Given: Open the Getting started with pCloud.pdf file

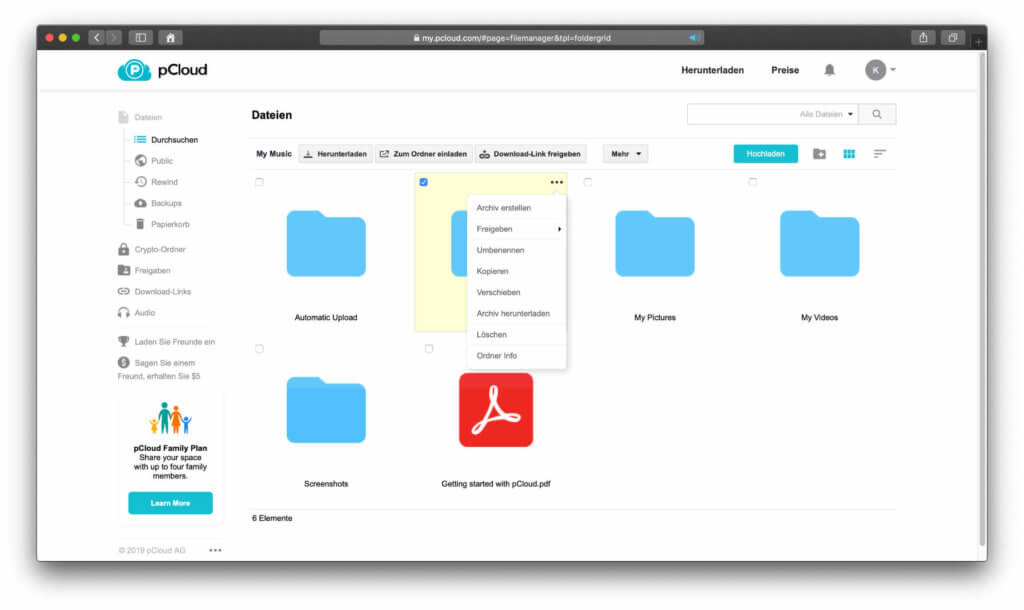Looking at the screenshot, I should tap(496, 410).
